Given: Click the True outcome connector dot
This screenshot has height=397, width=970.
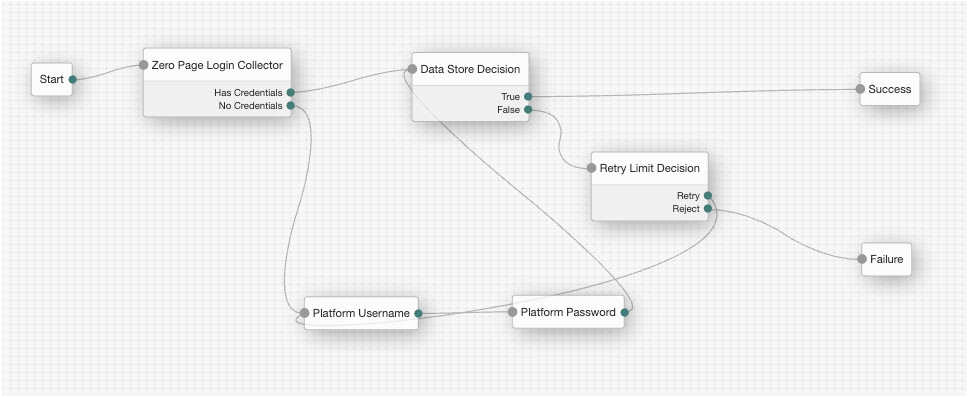Looking at the screenshot, I should (528, 96).
